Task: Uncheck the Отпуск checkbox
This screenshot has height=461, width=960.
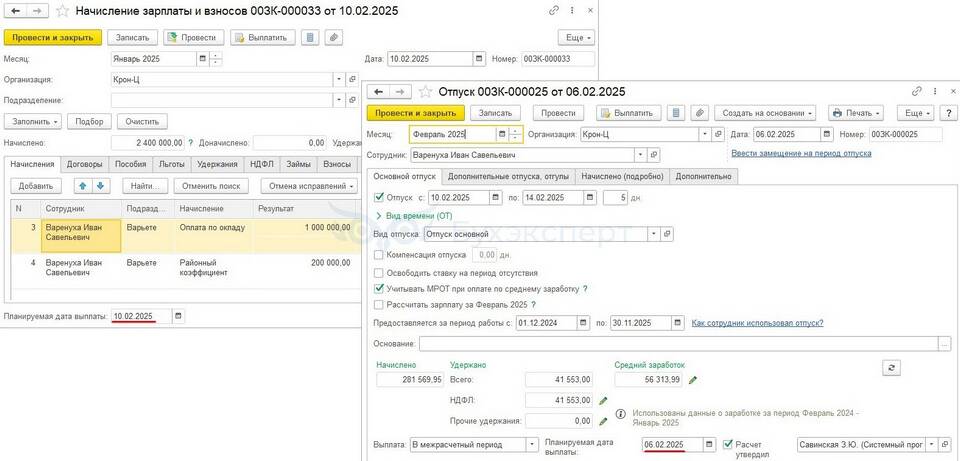Action: pyautogui.click(x=378, y=198)
